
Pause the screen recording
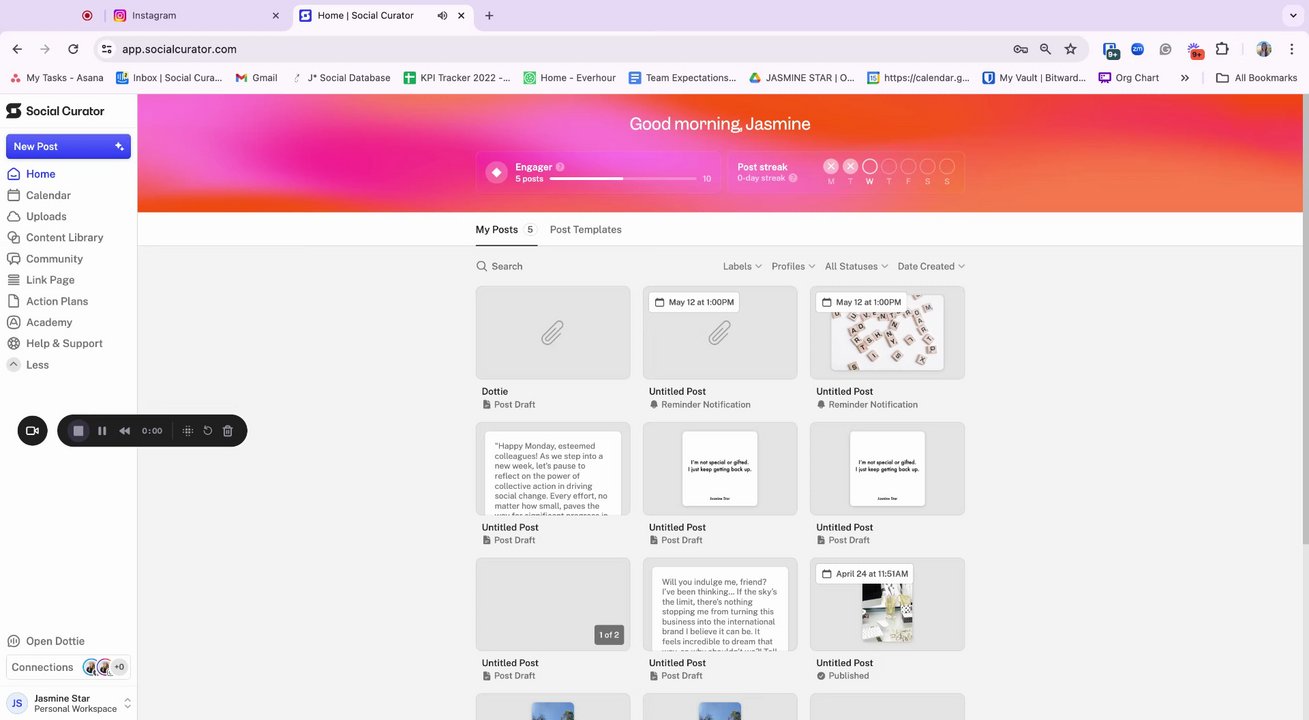click(x=102, y=431)
